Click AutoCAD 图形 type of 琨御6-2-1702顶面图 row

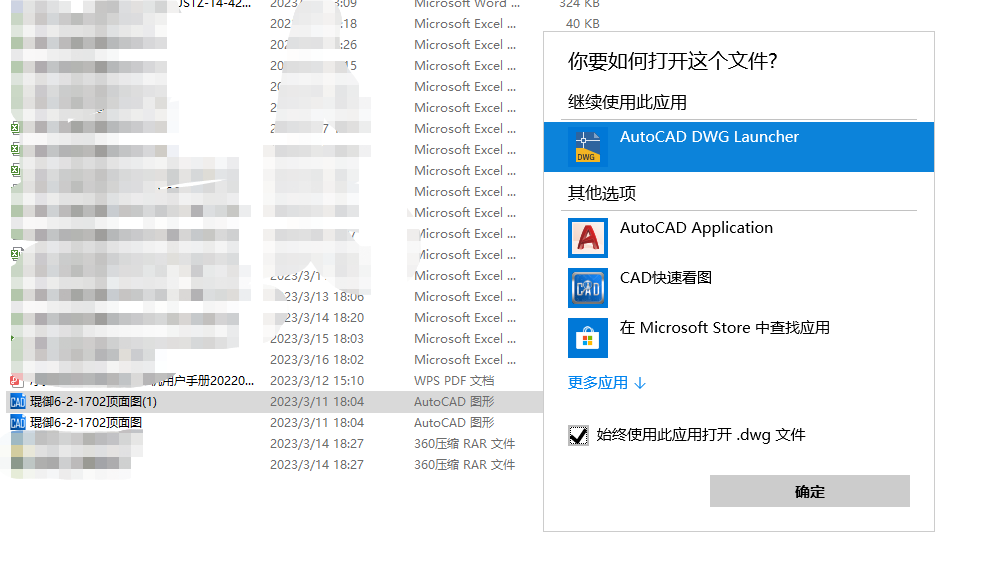click(x=454, y=423)
